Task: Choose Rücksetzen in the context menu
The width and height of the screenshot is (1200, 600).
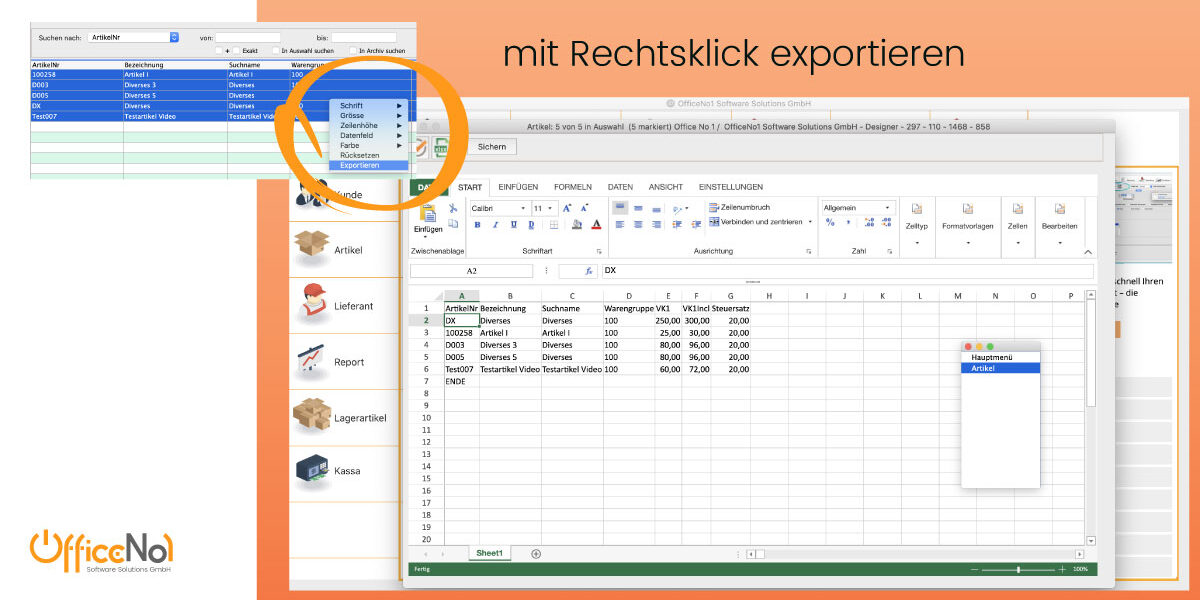Action: pyautogui.click(x=369, y=155)
